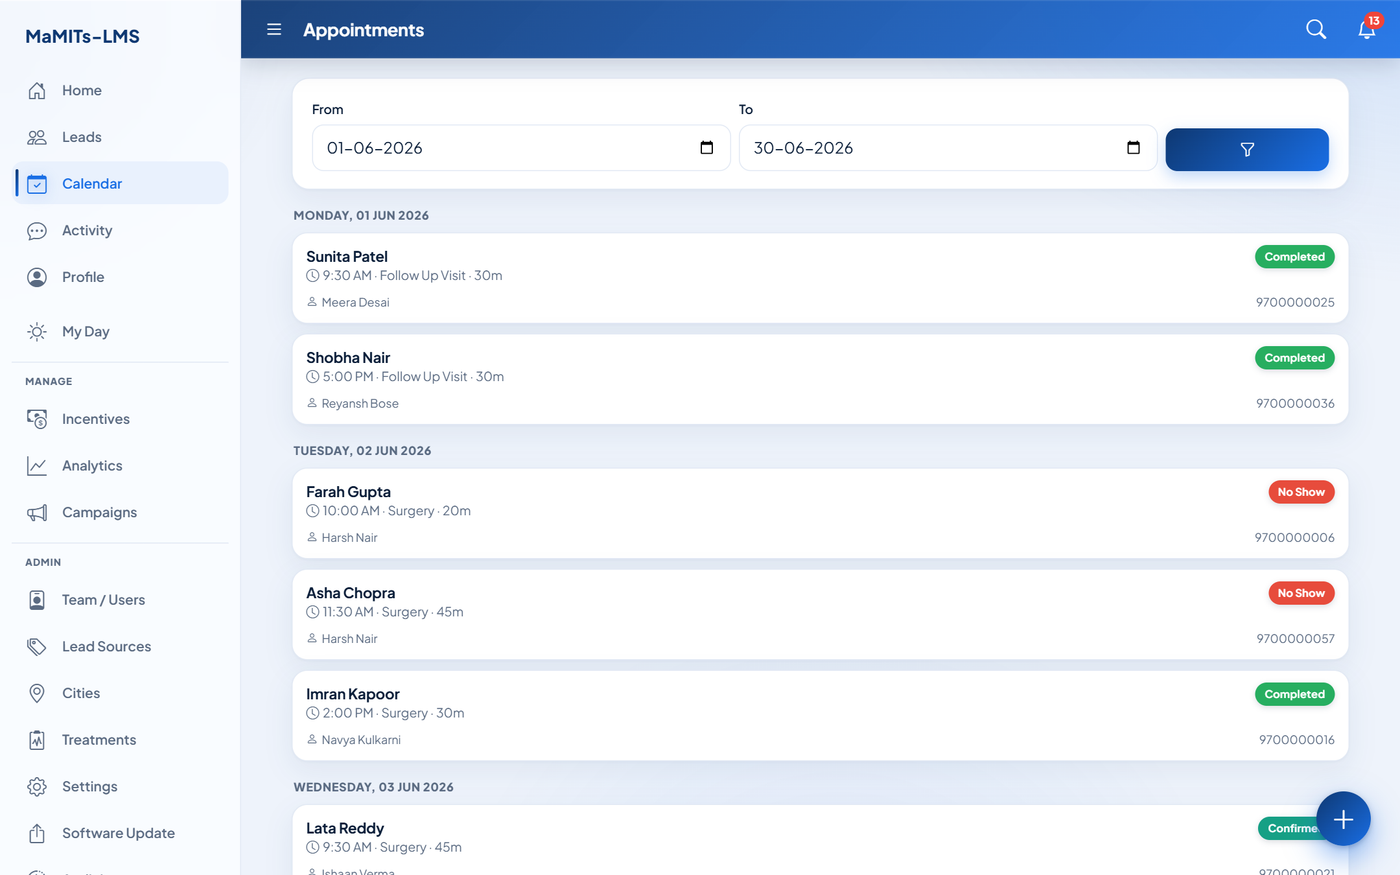Image resolution: width=1400 pixels, height=875 pixels.
Task: Open MaMITs-LMS logo link
Action: point(82,37)
